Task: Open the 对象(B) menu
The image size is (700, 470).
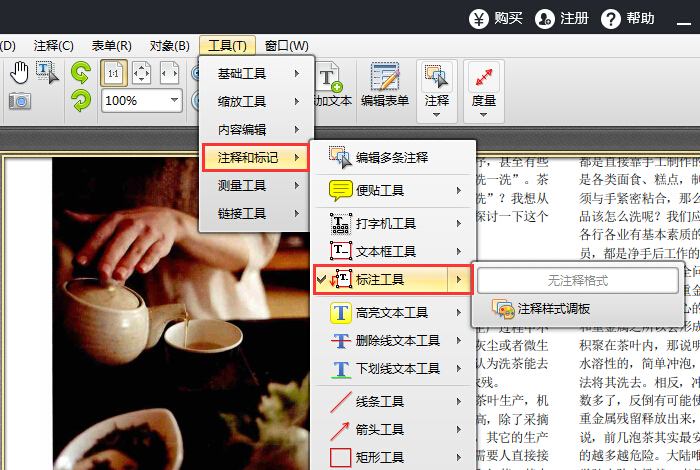Action: click(x=170, y=46)
